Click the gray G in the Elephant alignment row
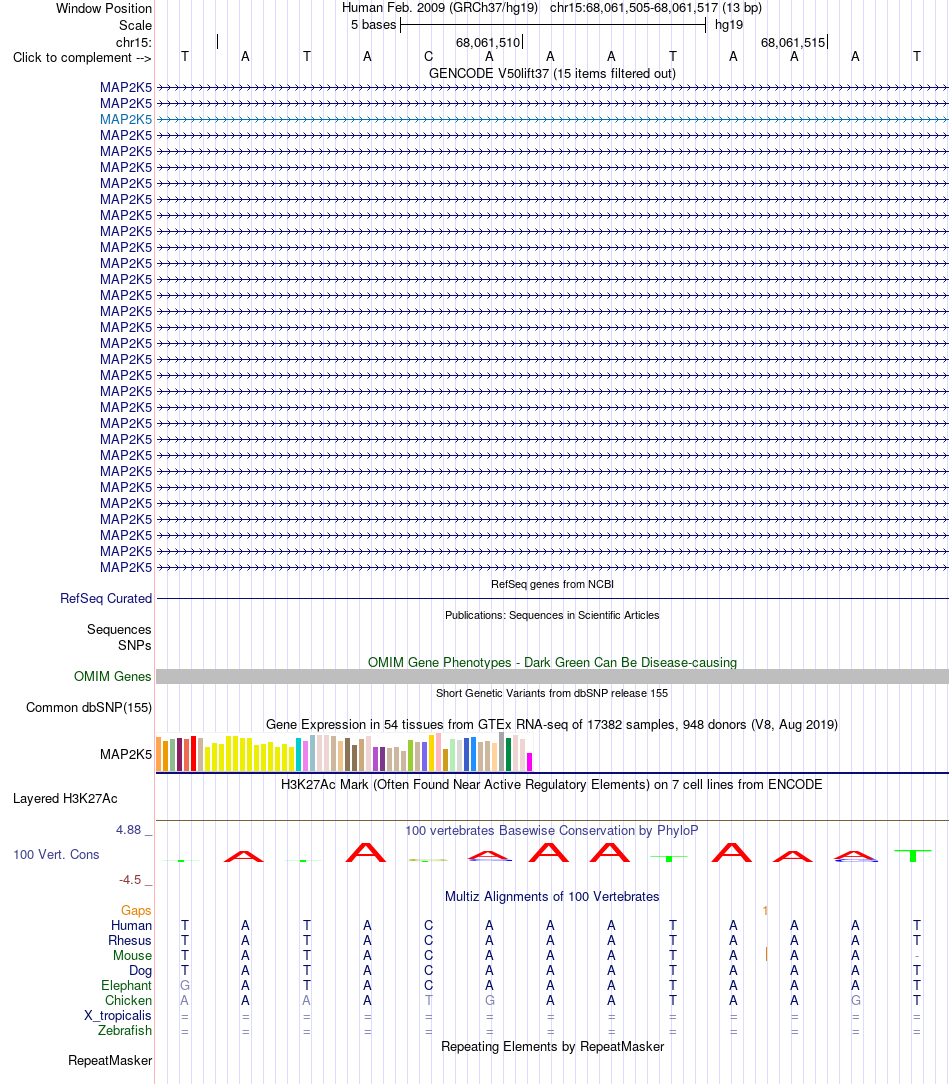 point(185,985)
